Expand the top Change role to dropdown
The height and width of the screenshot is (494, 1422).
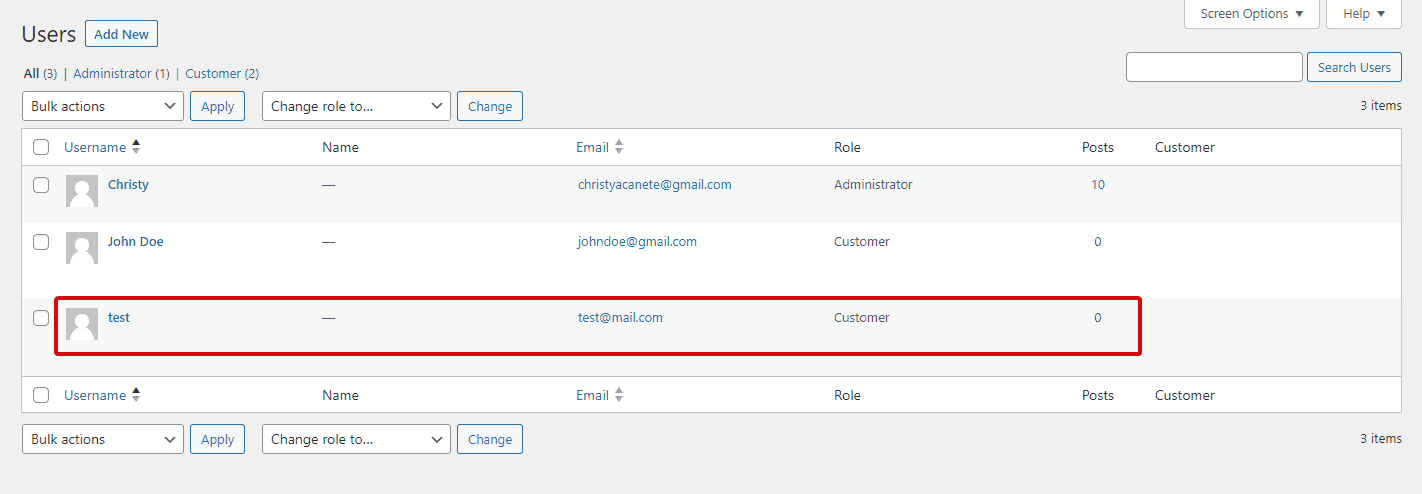[x=356, y=106]
